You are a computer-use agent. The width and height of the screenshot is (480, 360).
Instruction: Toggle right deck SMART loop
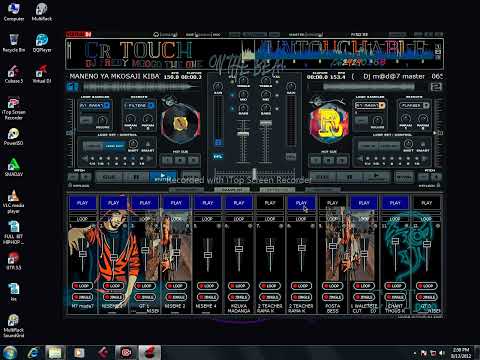click(x=423, y=144)
